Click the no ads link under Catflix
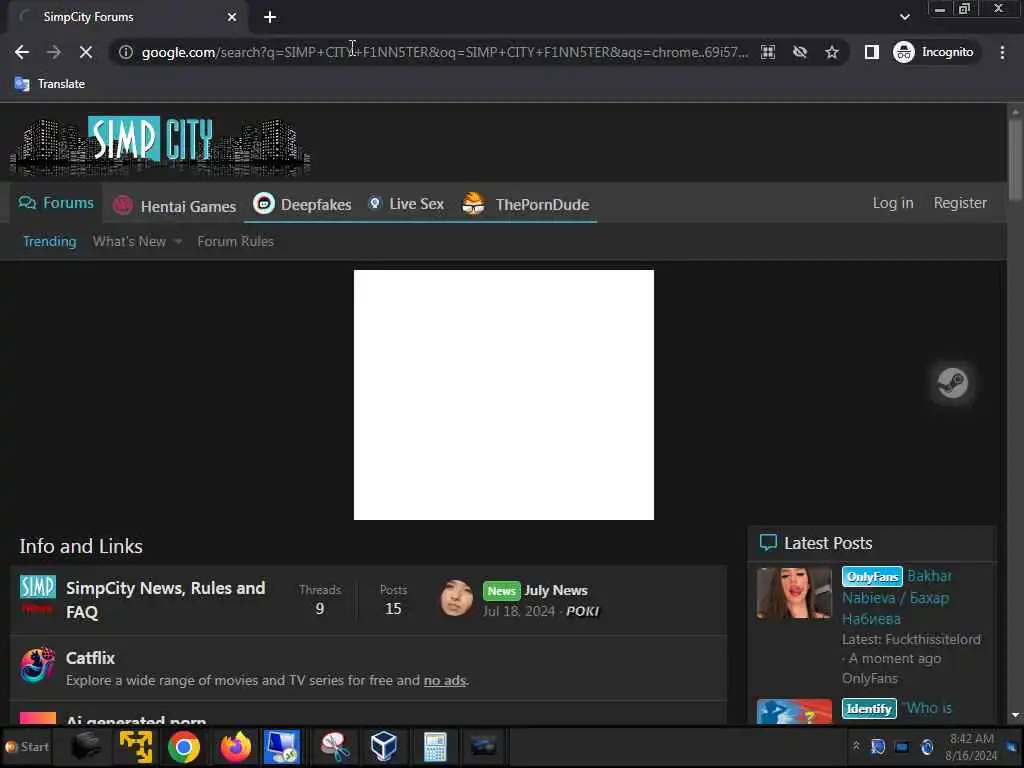 coord(445,680)
